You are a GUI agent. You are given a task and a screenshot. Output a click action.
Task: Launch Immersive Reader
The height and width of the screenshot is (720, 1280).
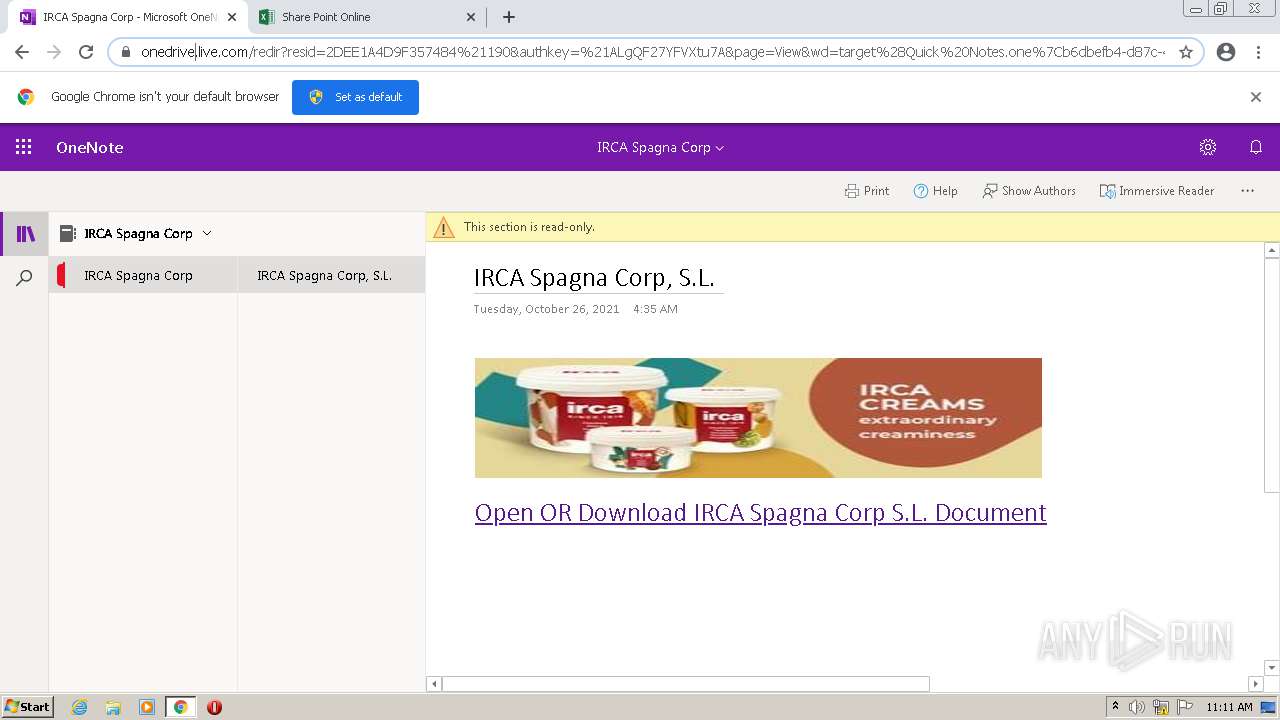1157,191
